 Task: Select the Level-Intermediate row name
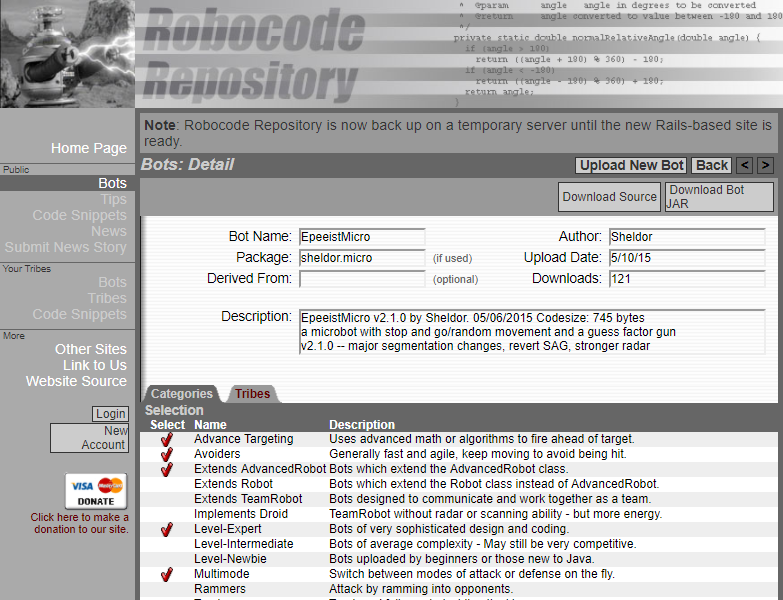(x=244, y=544)
